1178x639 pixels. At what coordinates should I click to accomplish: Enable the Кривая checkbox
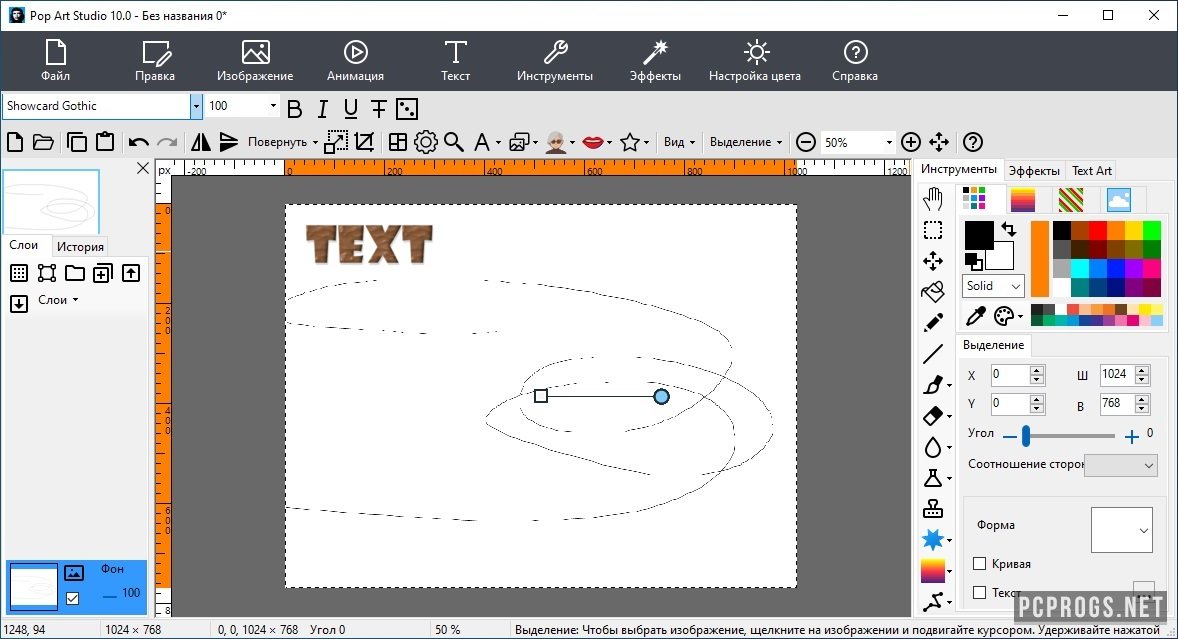pyautogui.click(x=980, y=564)
